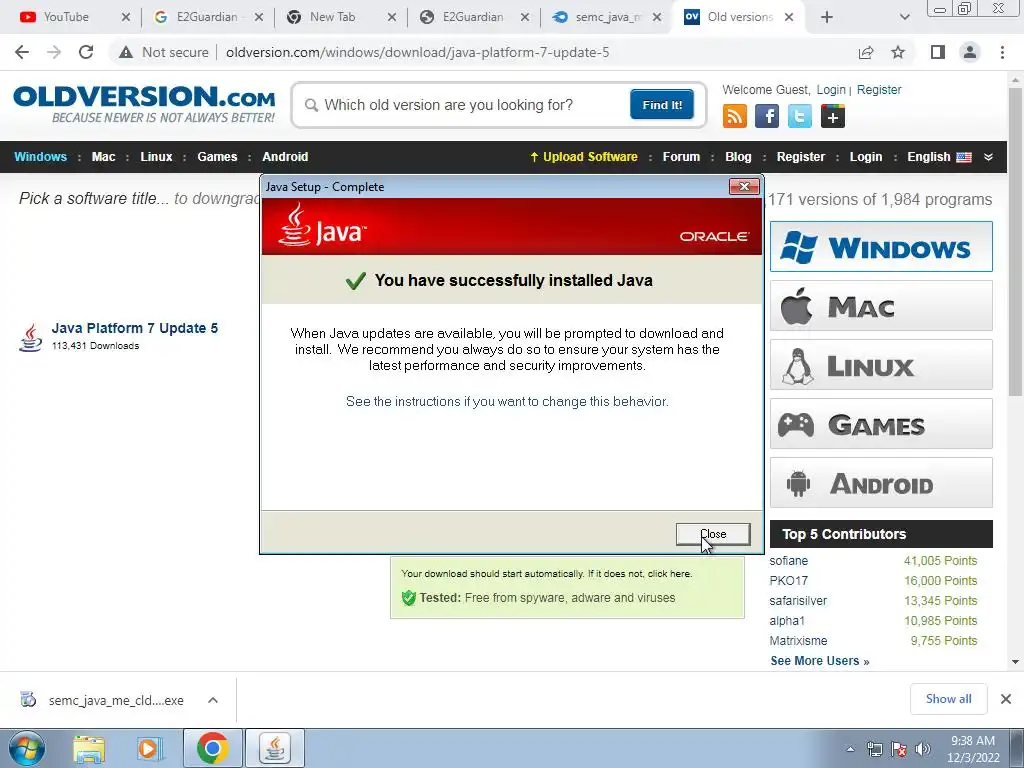Screen dimensions: 1024x768
Task: Click the big Linux platform banner
Action: tap(881, 365)
